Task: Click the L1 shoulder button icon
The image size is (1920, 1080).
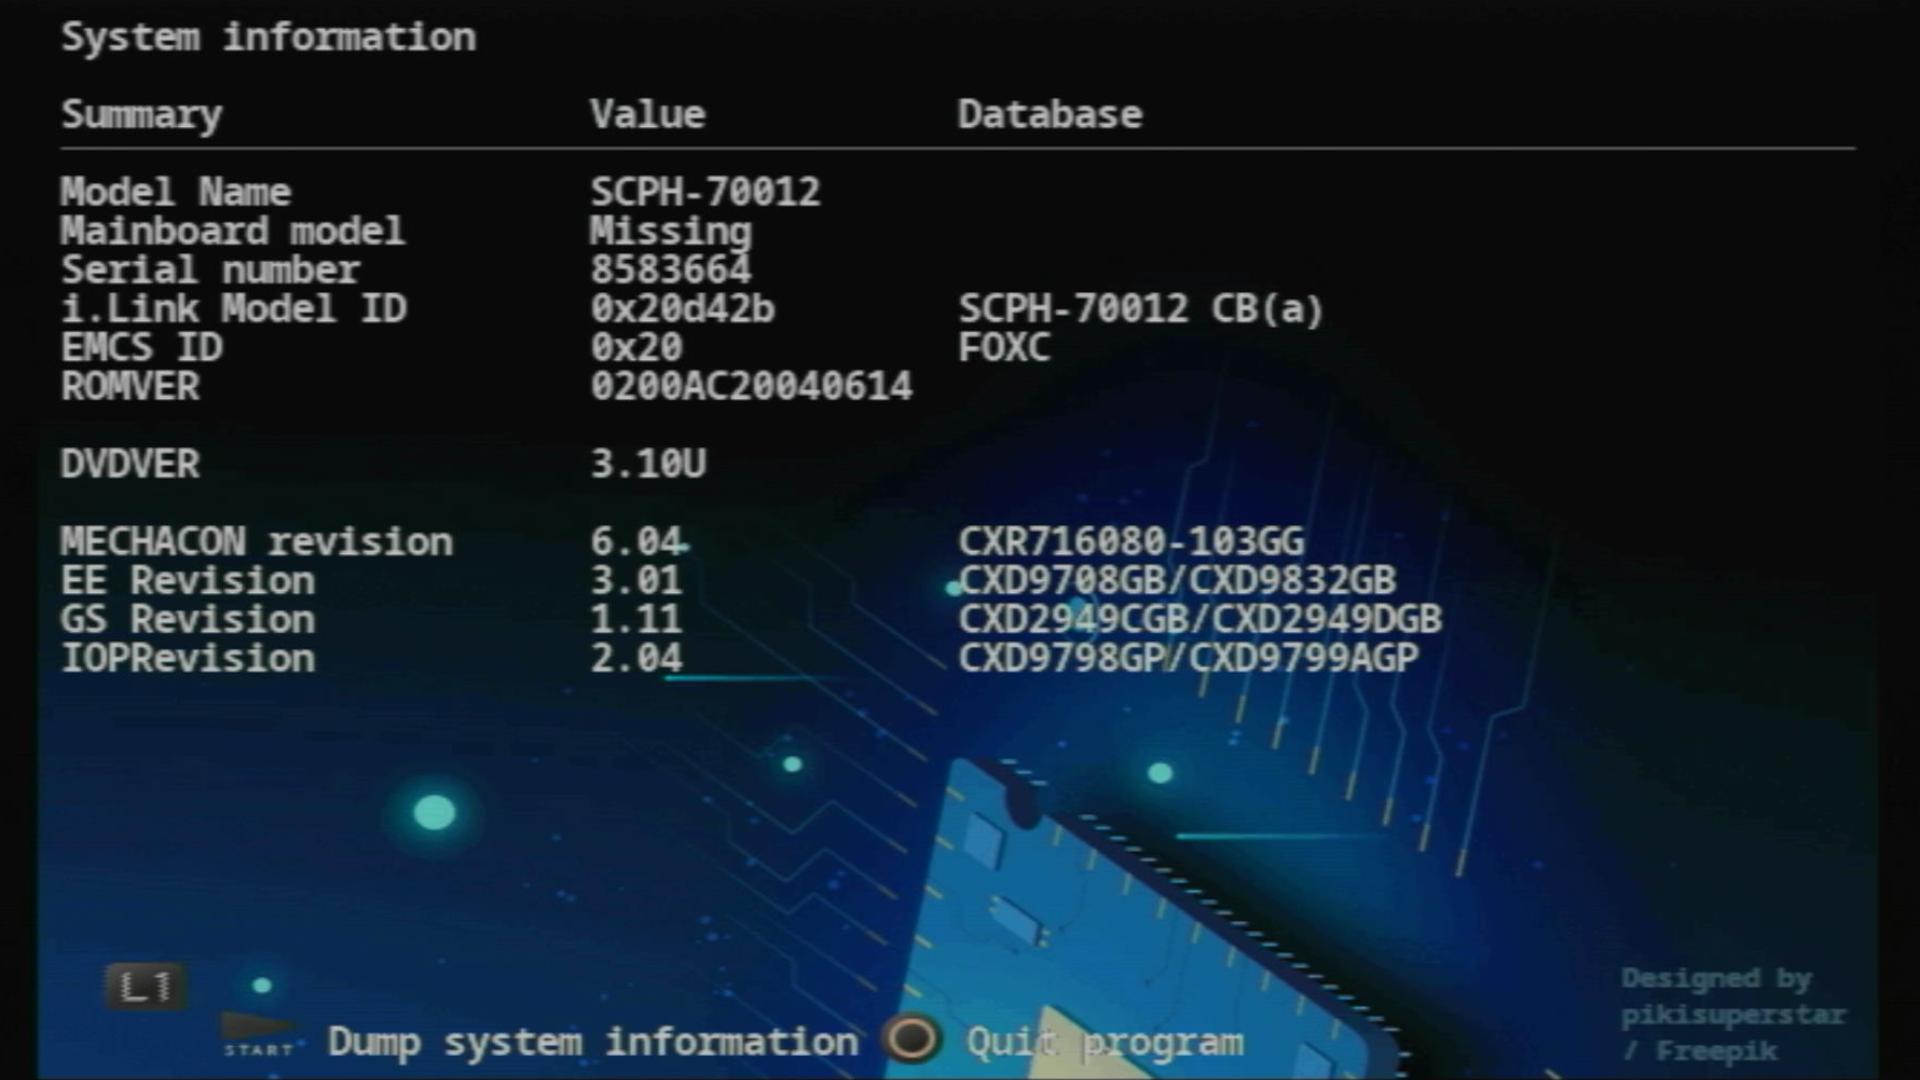Action: (x=146, y=987)
